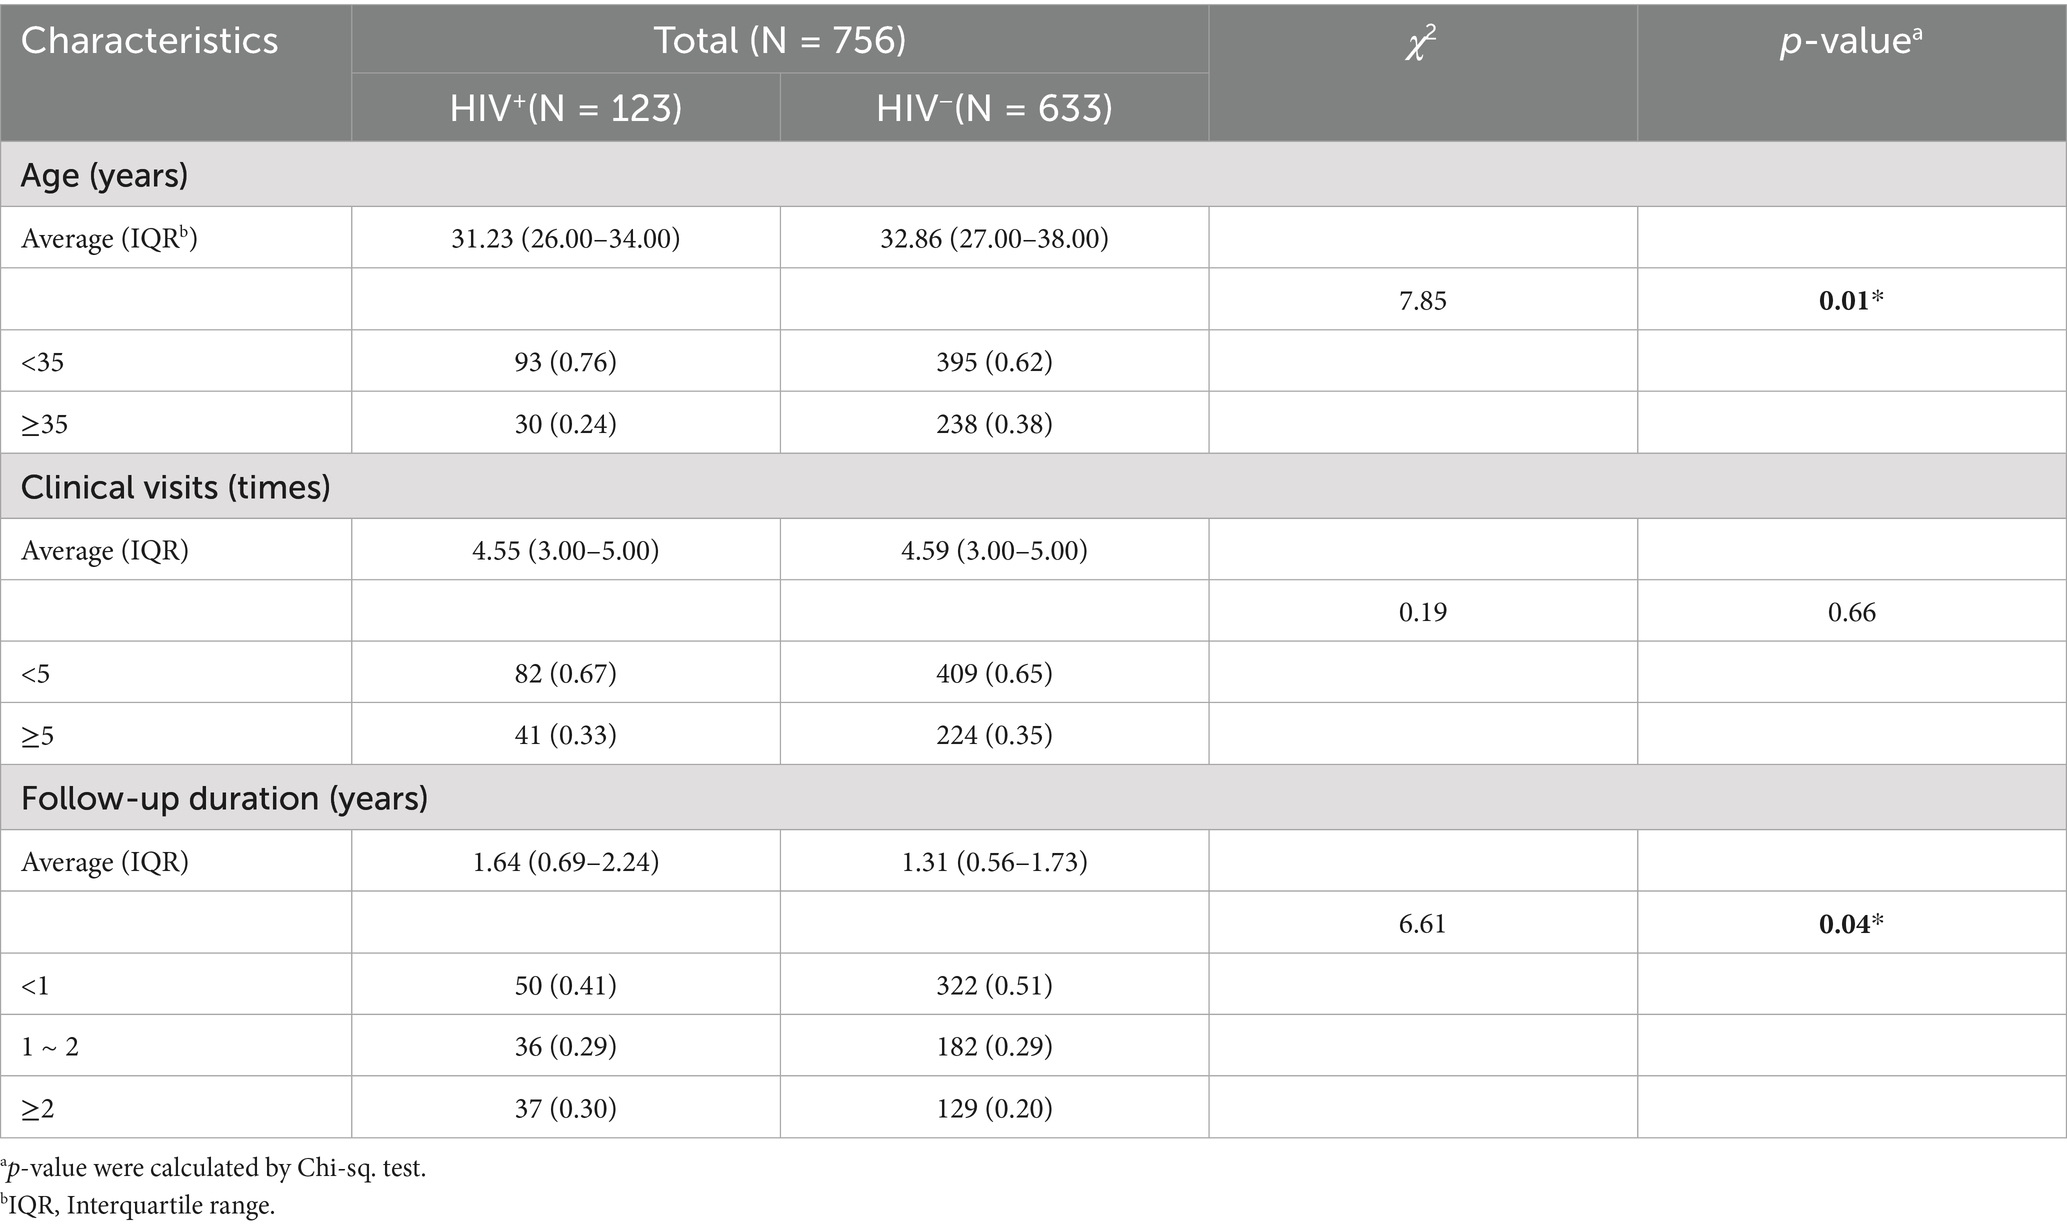Click the bold 0.01* p-value cell
Screen dimensions: 2067x1227
(1851, 301)
